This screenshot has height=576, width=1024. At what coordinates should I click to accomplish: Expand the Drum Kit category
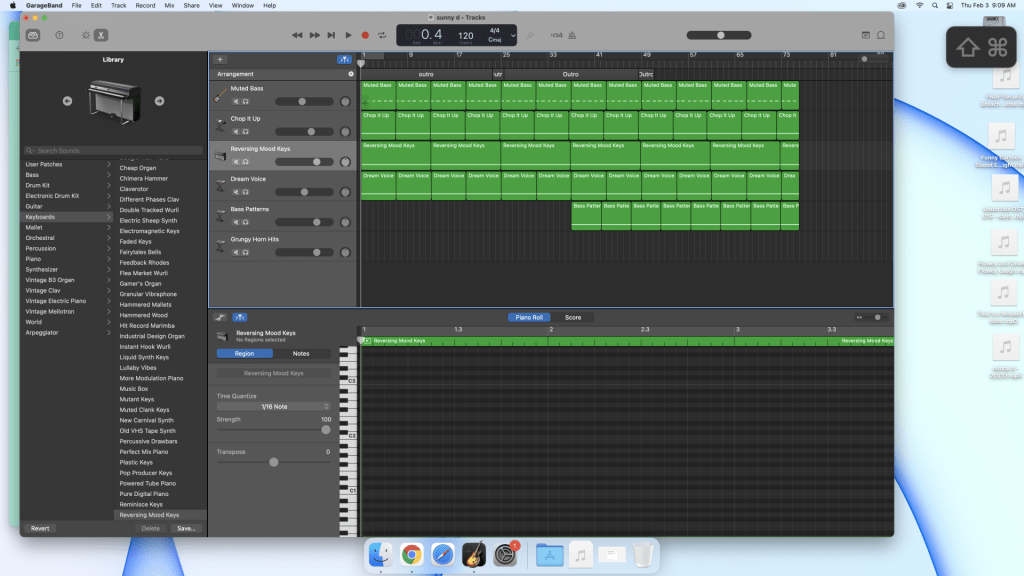tap(67, 185)
